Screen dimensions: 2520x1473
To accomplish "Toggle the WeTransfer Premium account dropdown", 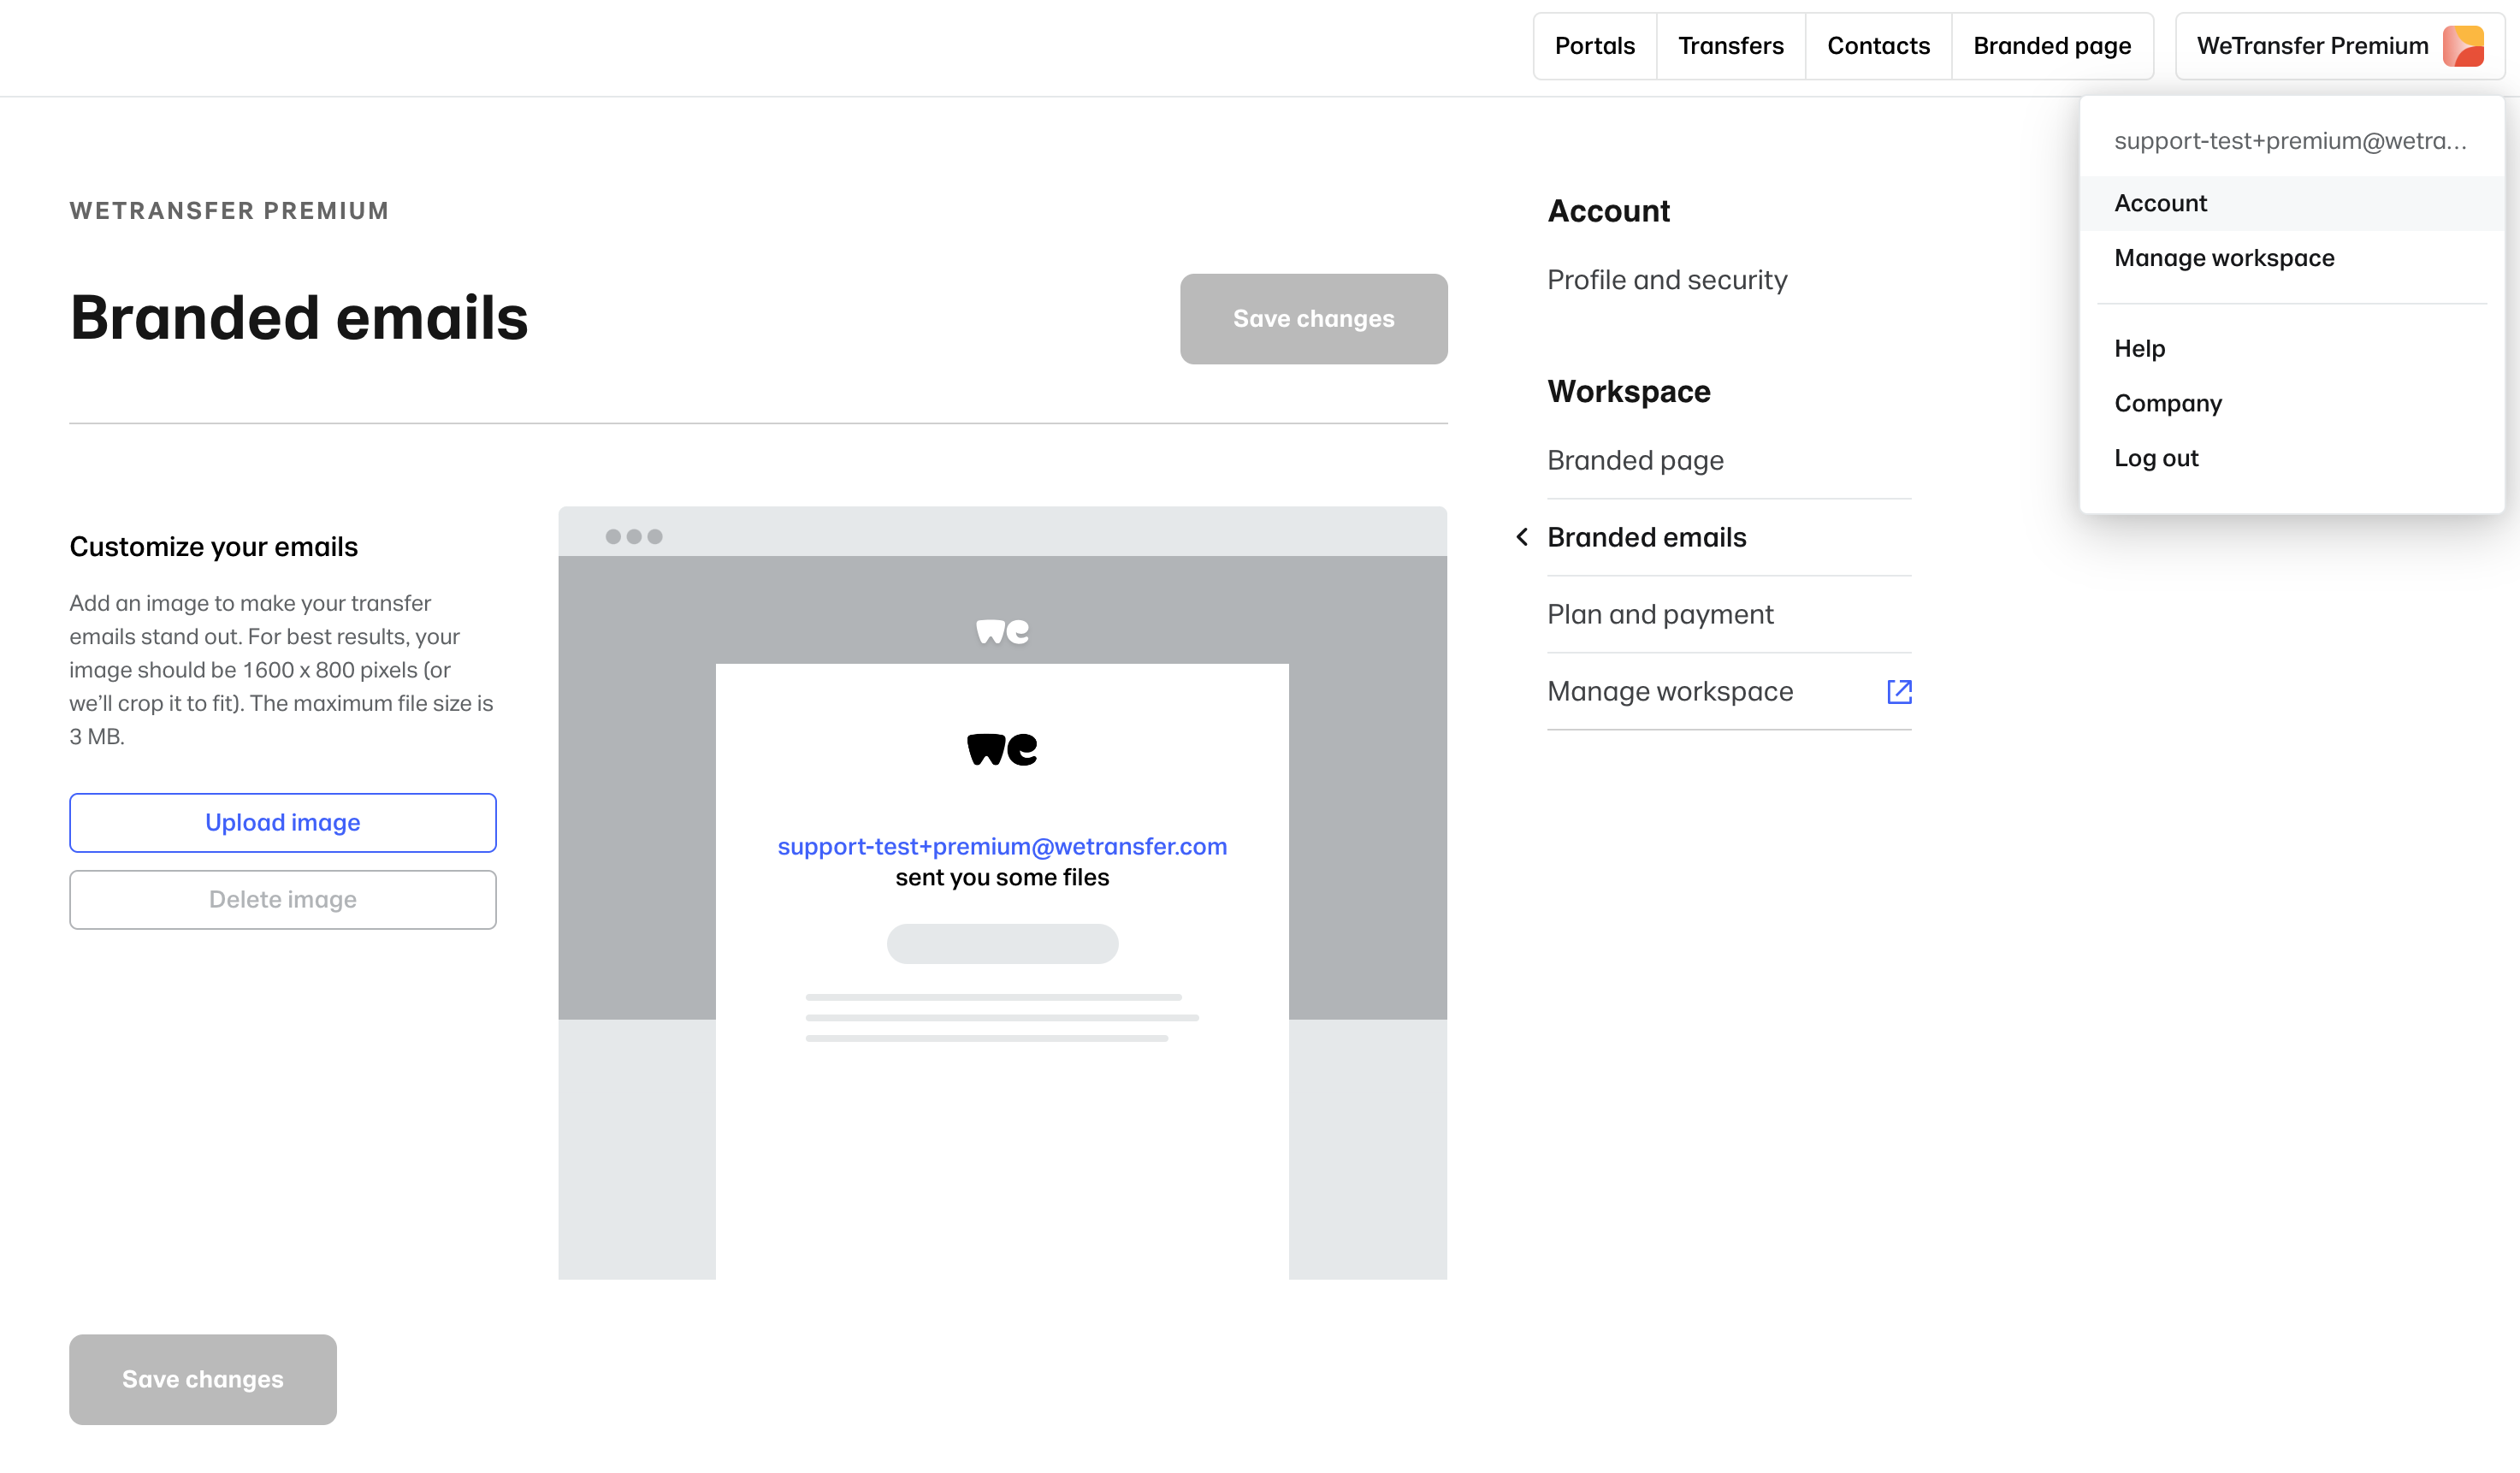I will click(2339, 46).
